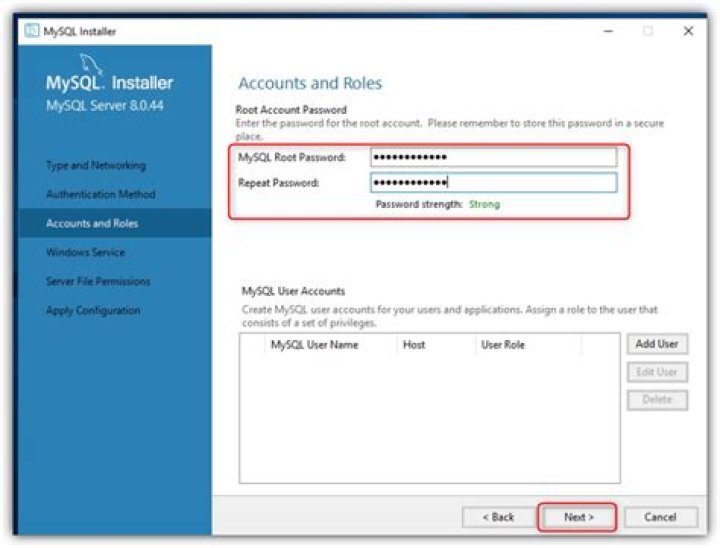Go to Apply Configuration step
This screenshot has width=720, height=548.
[93, 311]
